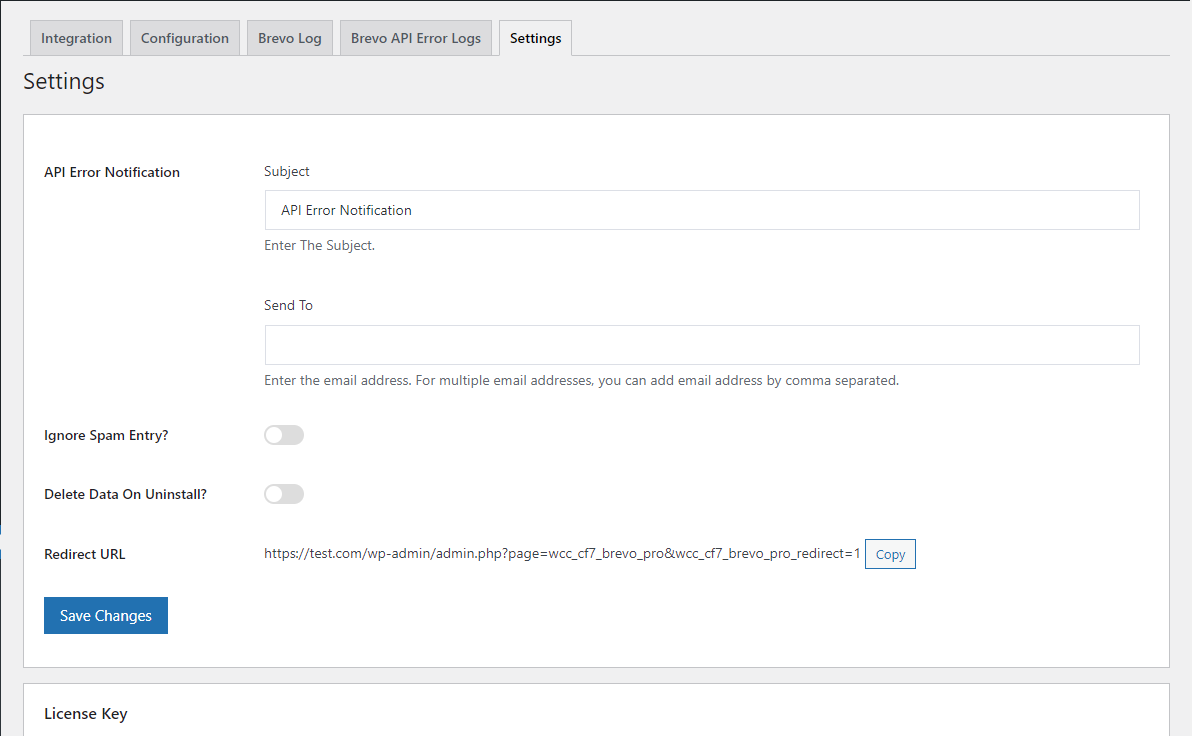Open the Configuration tab
1192x736 pixels.
pyautogui.click(x=185, y=38)
